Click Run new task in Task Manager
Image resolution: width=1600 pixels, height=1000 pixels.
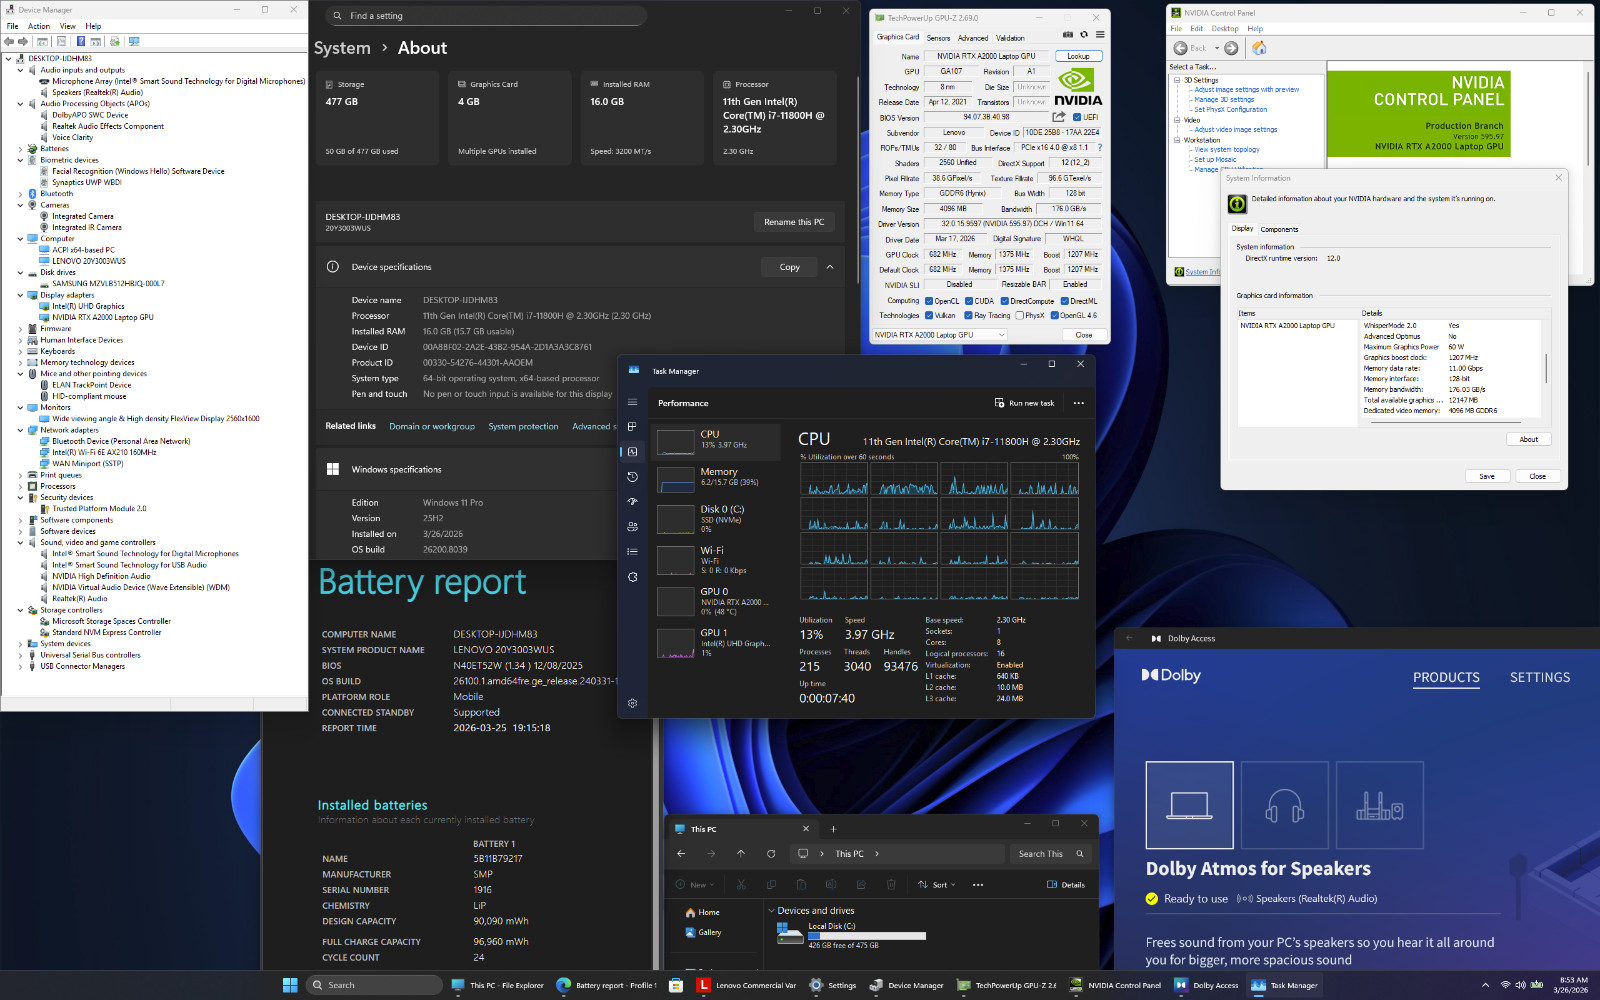[x=1024, y=403]
